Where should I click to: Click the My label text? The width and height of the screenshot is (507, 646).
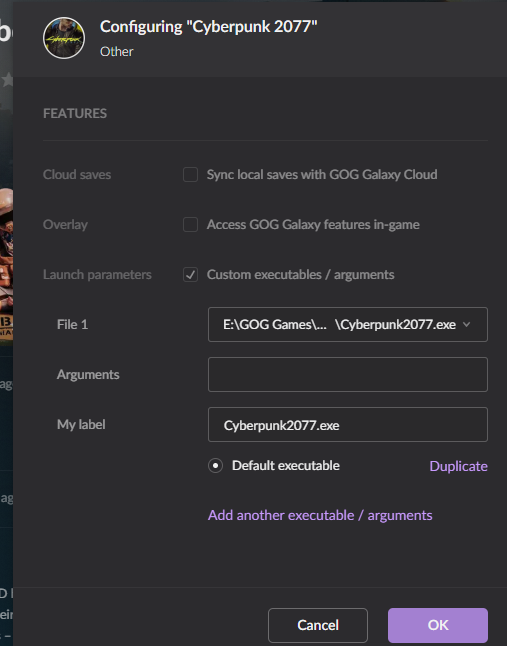click(81, 425)
